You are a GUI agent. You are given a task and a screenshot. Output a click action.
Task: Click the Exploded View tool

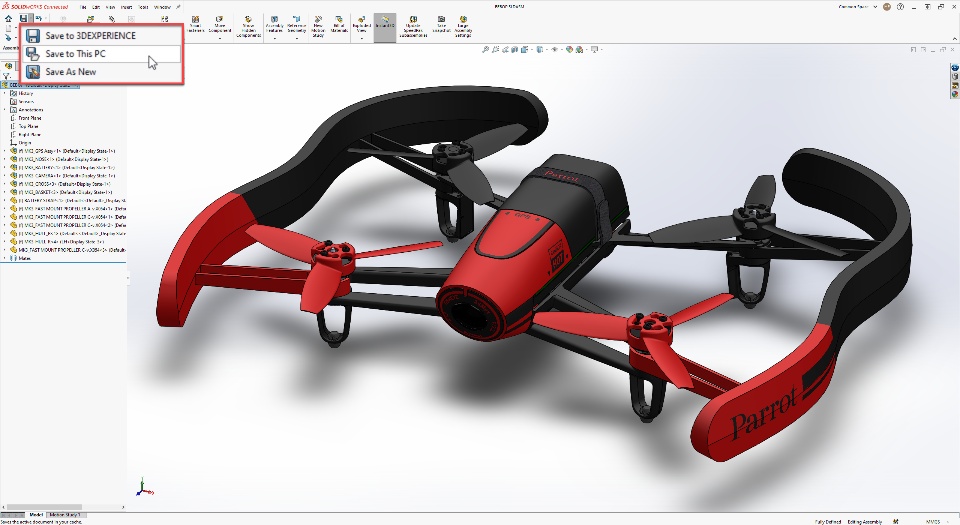pos(362,25)
